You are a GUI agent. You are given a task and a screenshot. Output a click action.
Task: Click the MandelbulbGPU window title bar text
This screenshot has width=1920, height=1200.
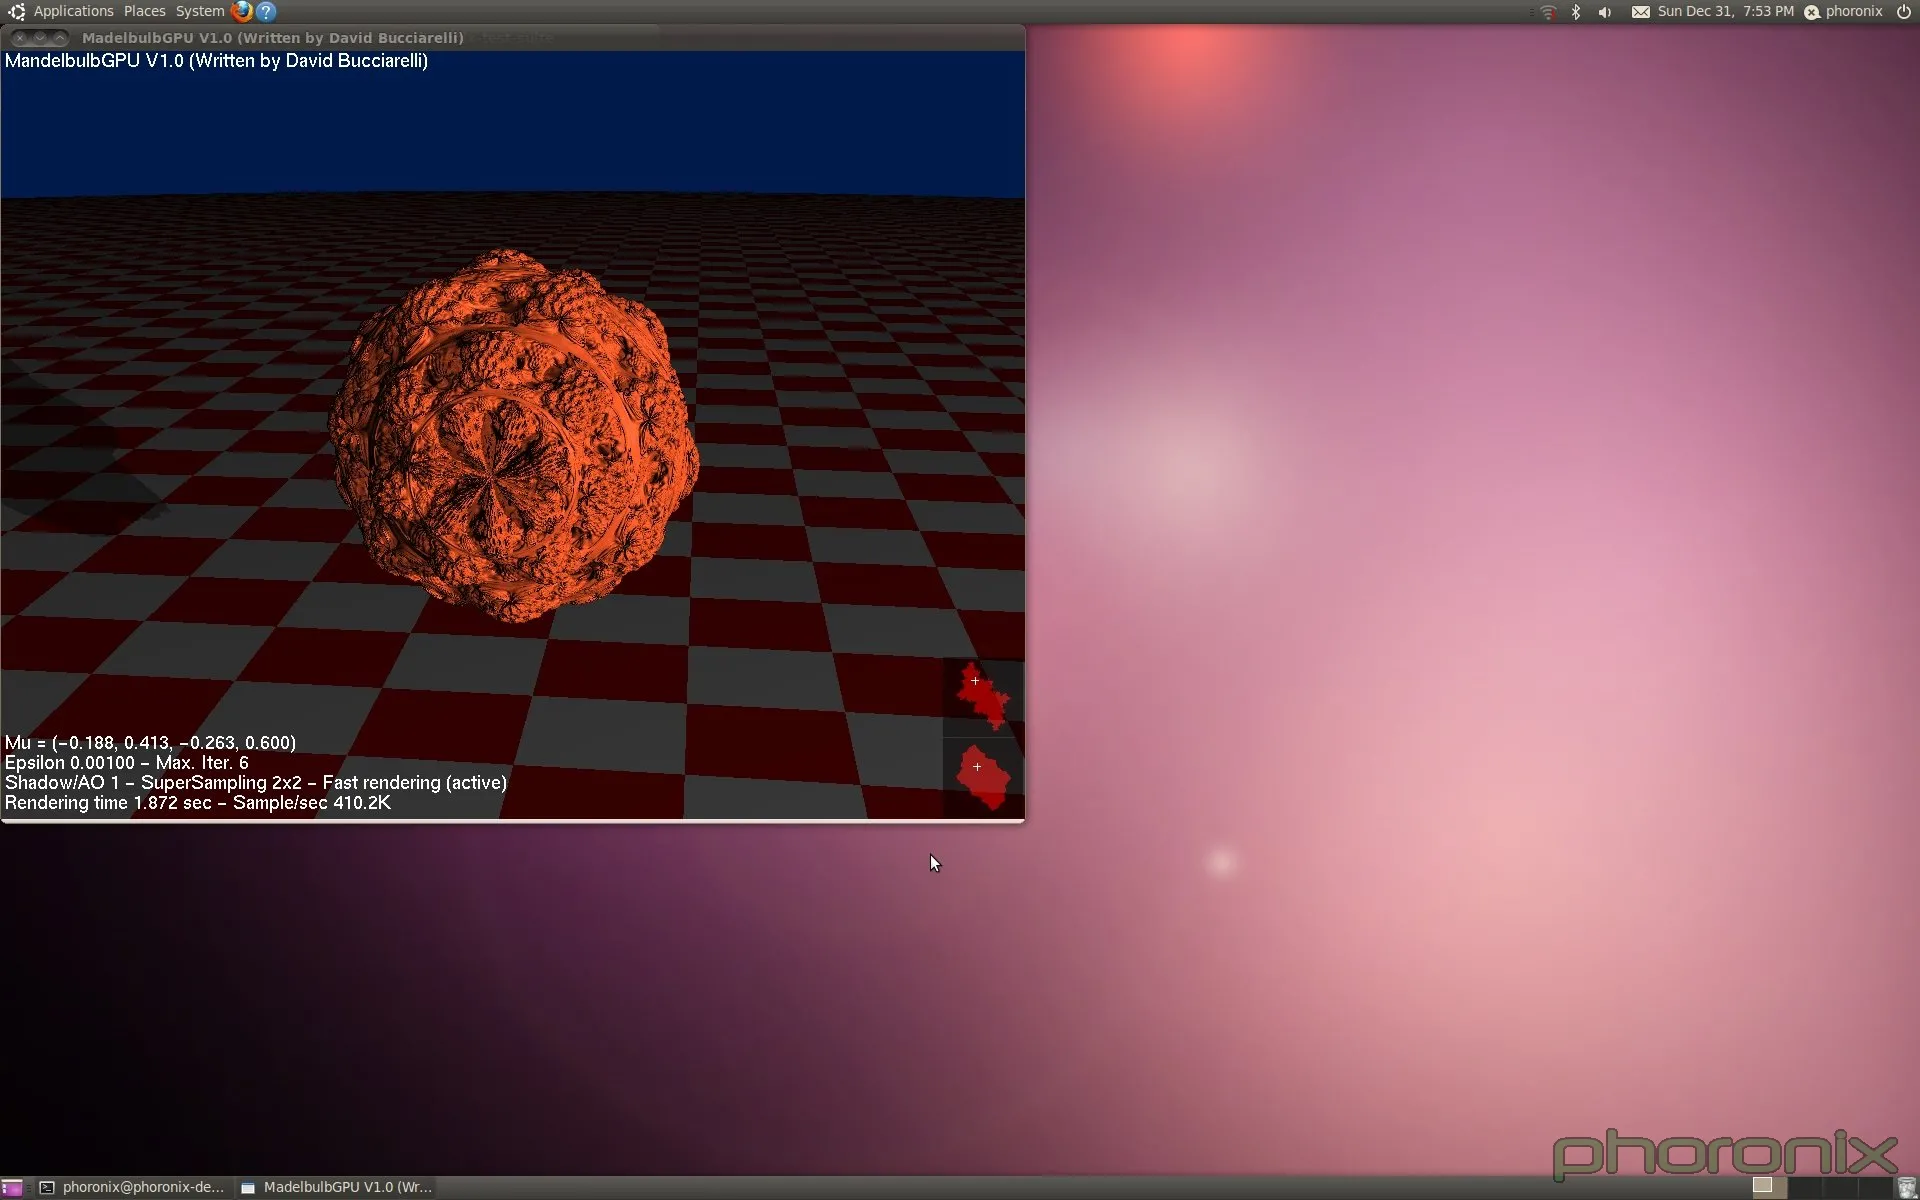[273, 38]
